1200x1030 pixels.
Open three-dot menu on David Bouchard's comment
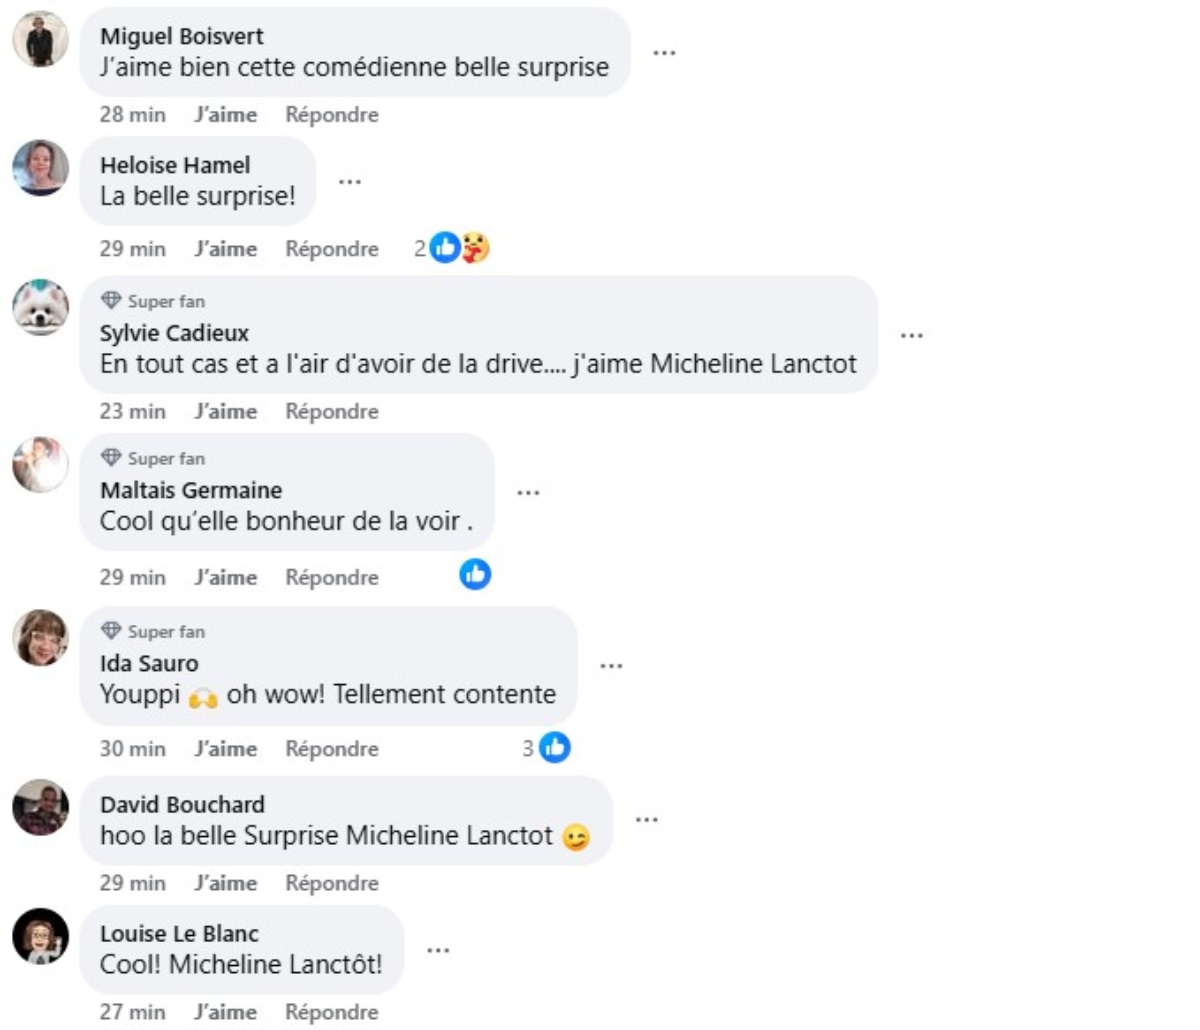[x=647, y=820]
